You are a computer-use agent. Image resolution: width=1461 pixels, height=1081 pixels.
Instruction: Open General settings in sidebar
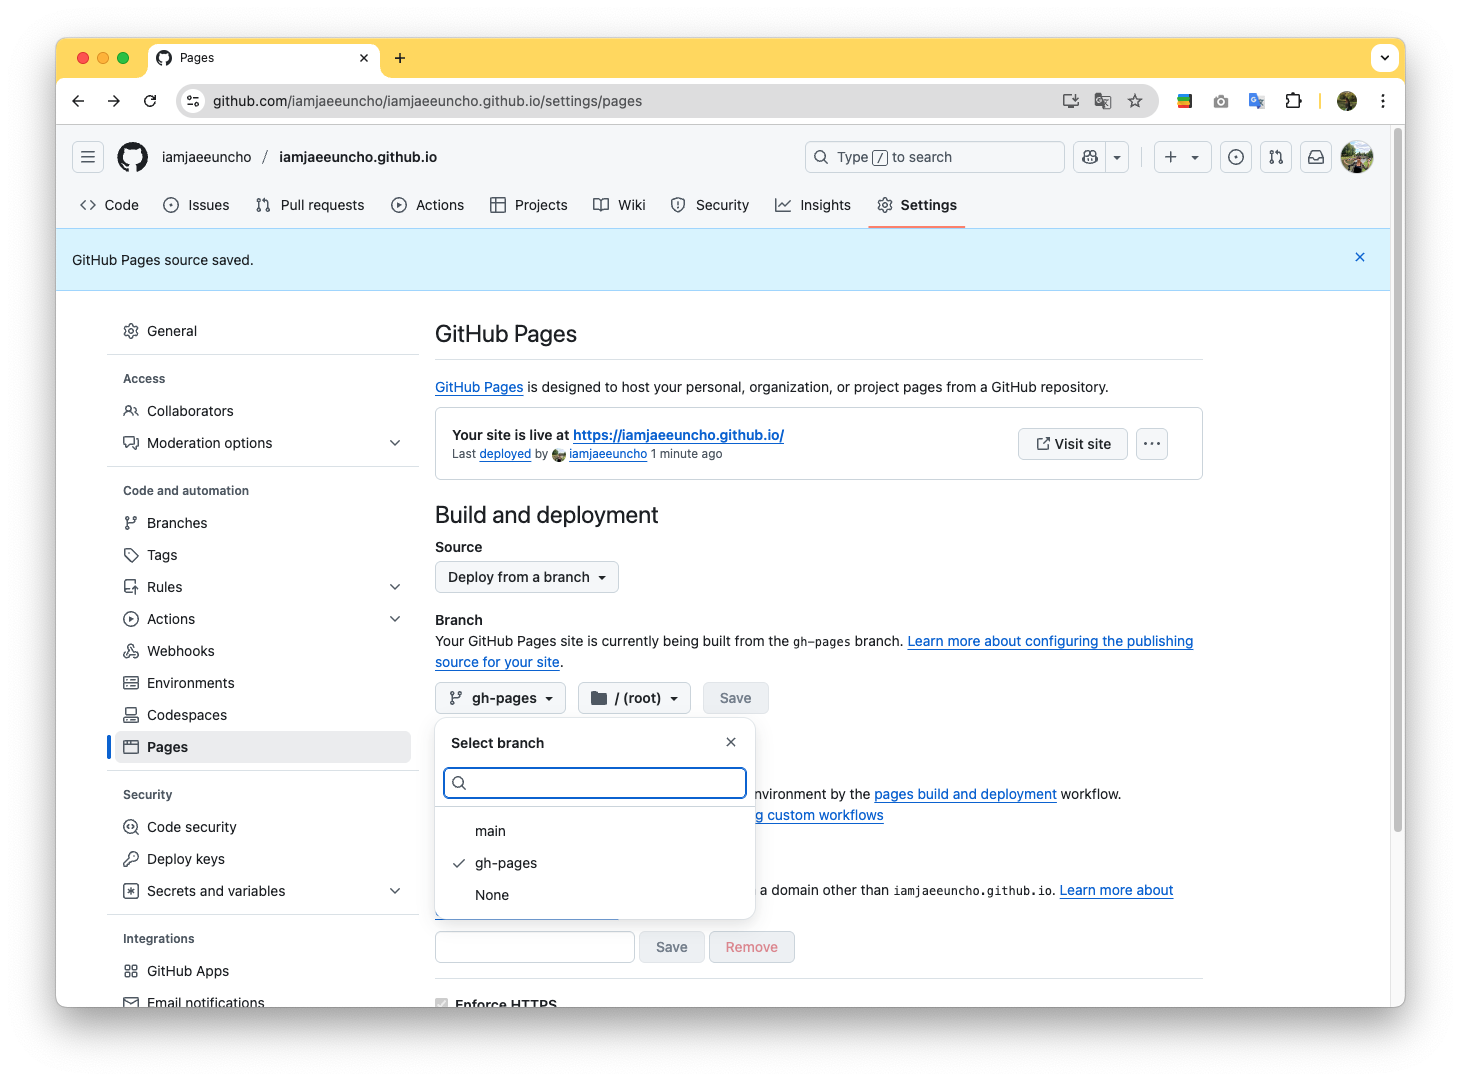click(263, 331)
